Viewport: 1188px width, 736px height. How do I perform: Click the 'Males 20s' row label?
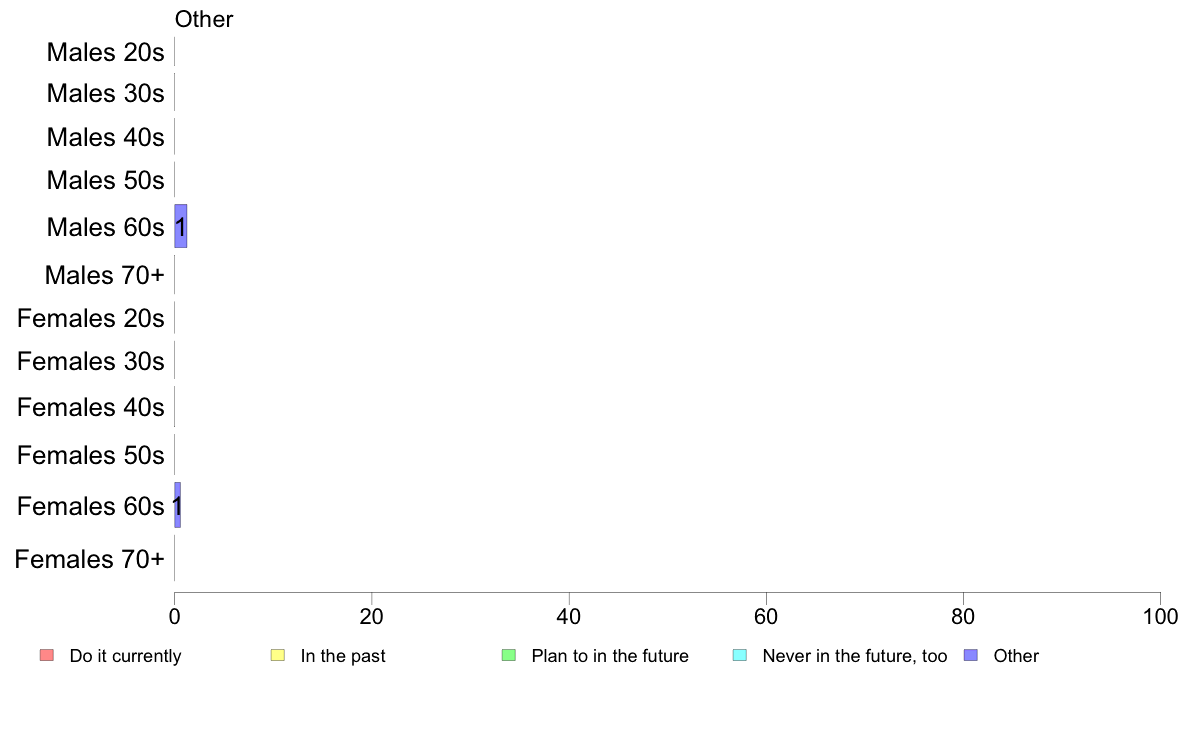(x=105, y=52)
